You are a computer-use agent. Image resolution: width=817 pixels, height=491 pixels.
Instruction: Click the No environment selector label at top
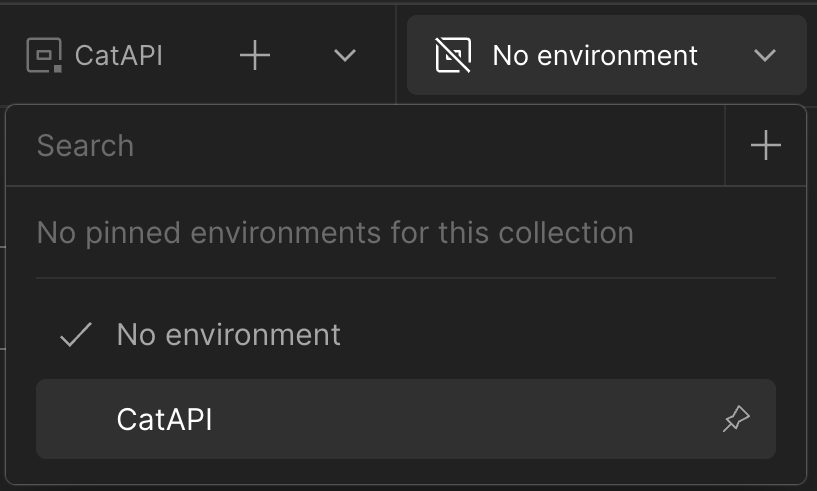pyautogui.click(x=595, y=55)
